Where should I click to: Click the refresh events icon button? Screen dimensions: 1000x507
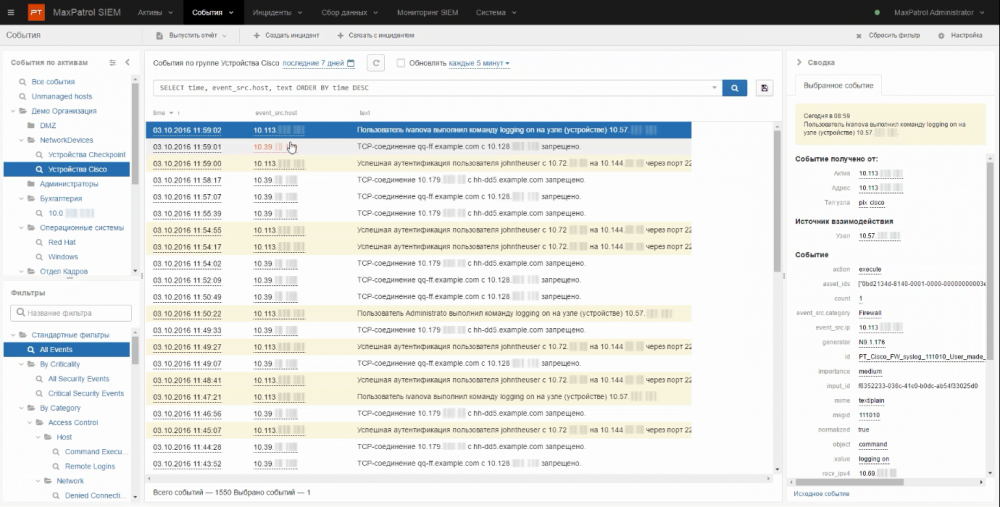(376, 63)
